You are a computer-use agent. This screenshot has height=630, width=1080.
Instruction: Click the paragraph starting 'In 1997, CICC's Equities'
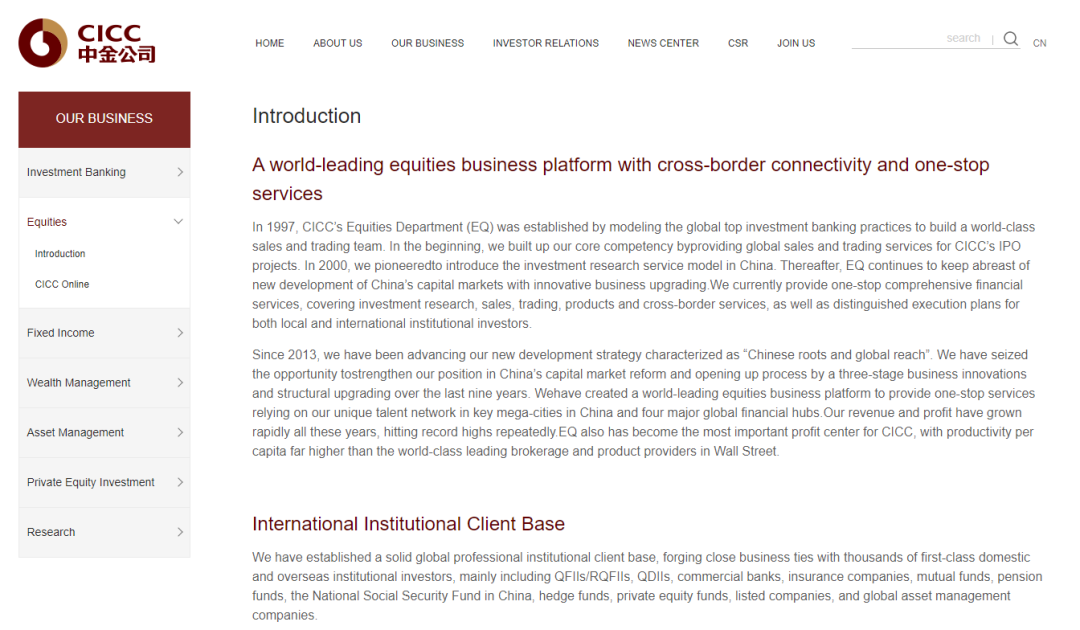pos(643,275)
